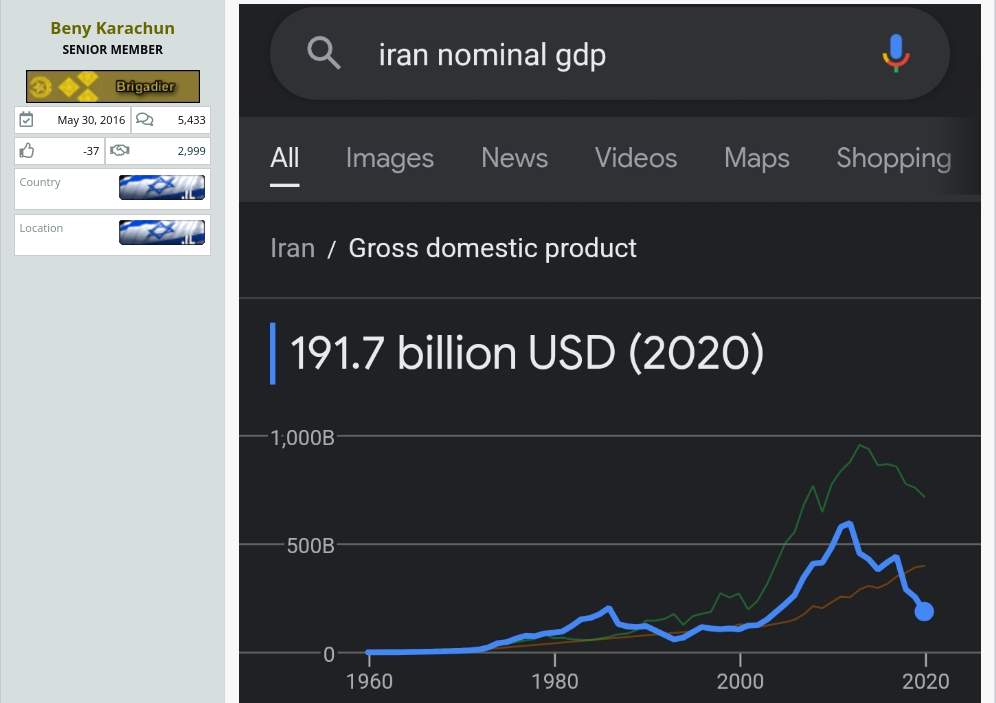Click the blue 2020 data point marker
Screen dimensions: 996x703
[924, 612]
